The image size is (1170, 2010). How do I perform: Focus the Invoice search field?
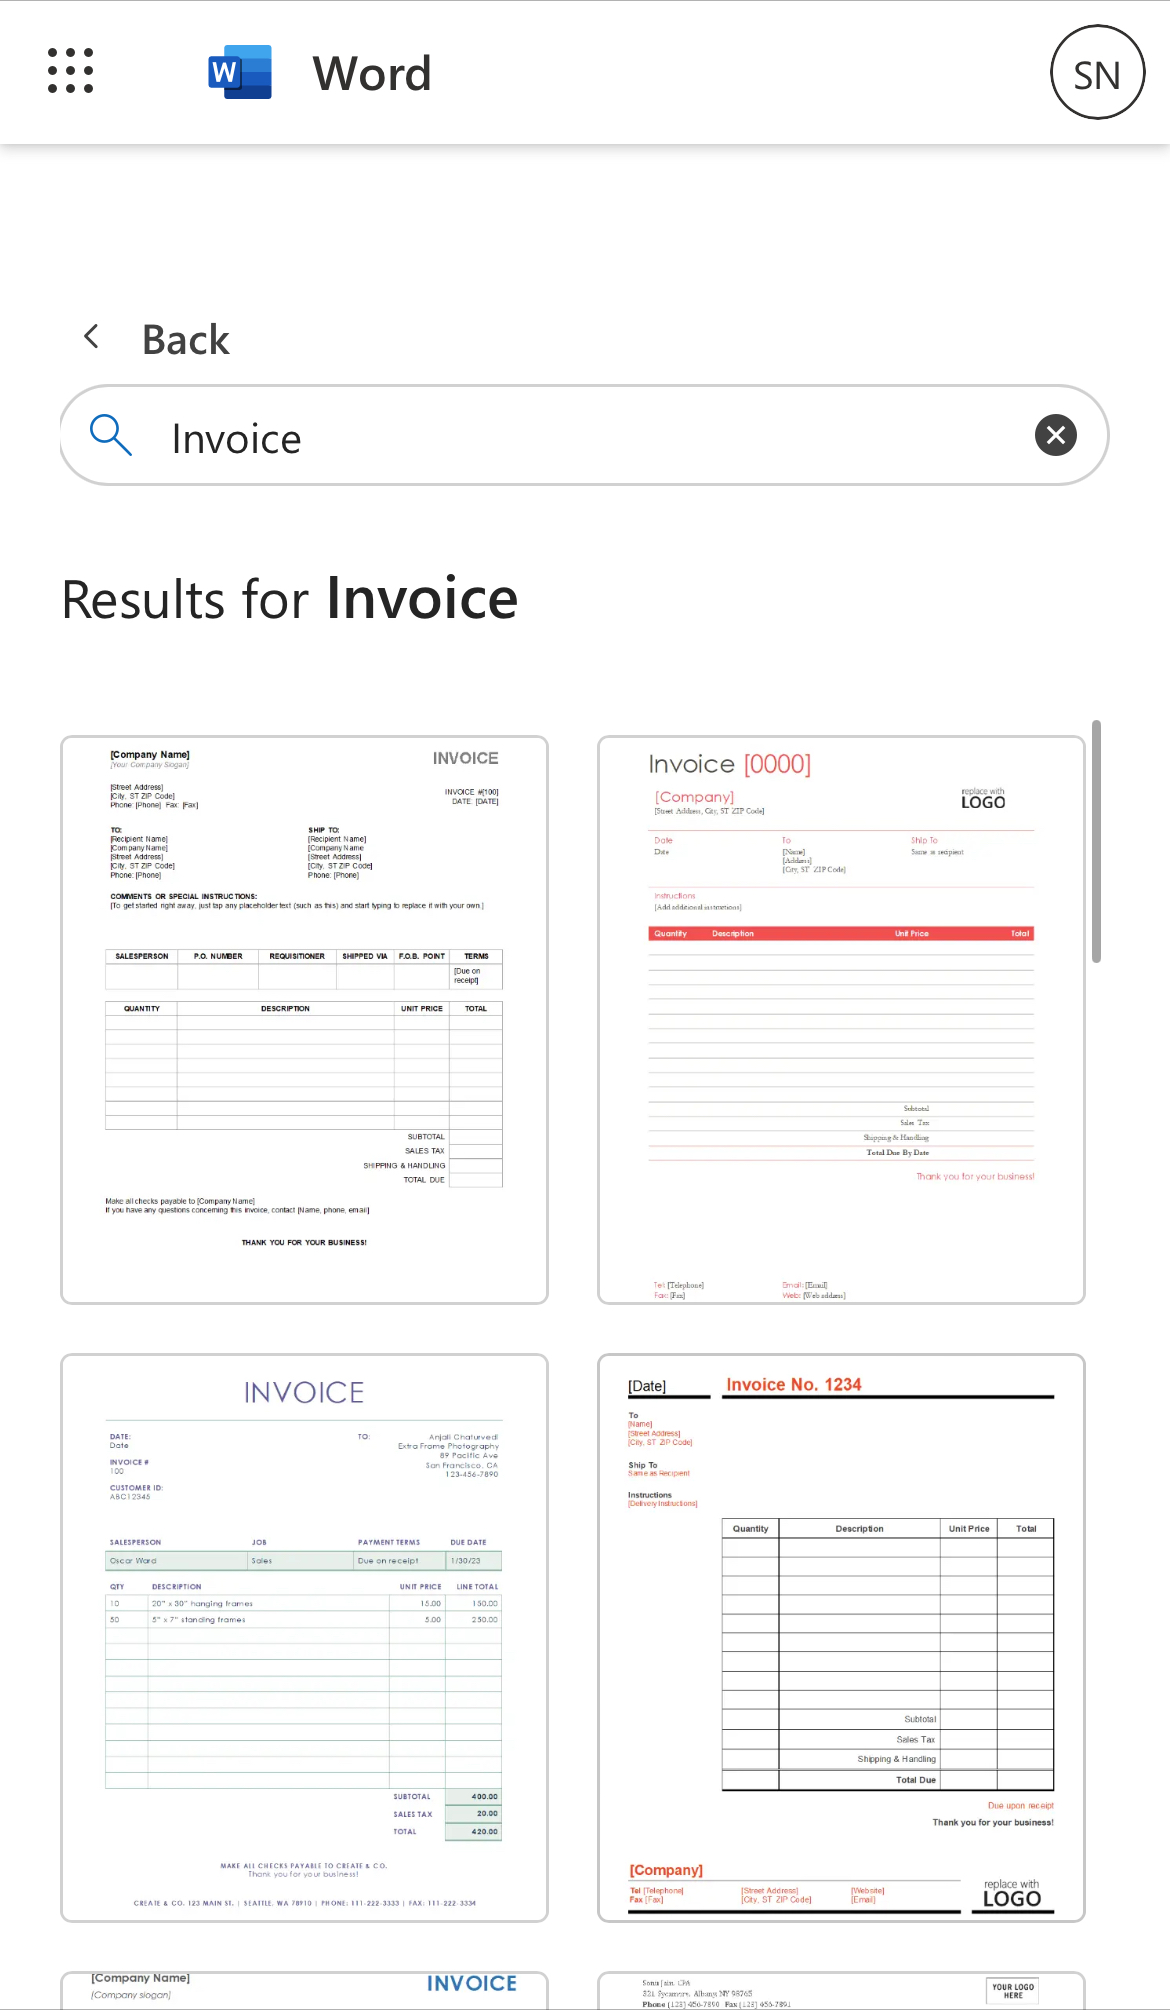click(584, 435)
